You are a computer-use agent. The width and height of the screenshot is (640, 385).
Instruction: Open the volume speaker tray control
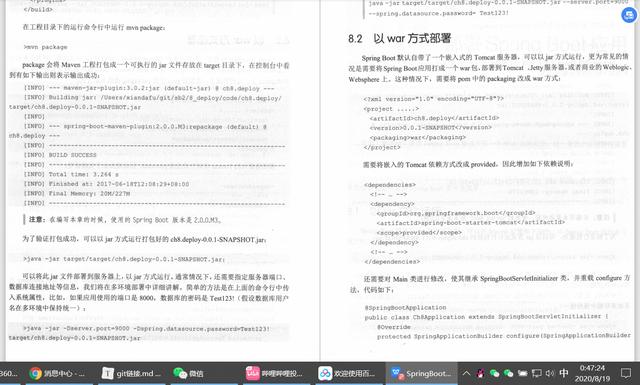pyautogui.click(x=550, y=373)
